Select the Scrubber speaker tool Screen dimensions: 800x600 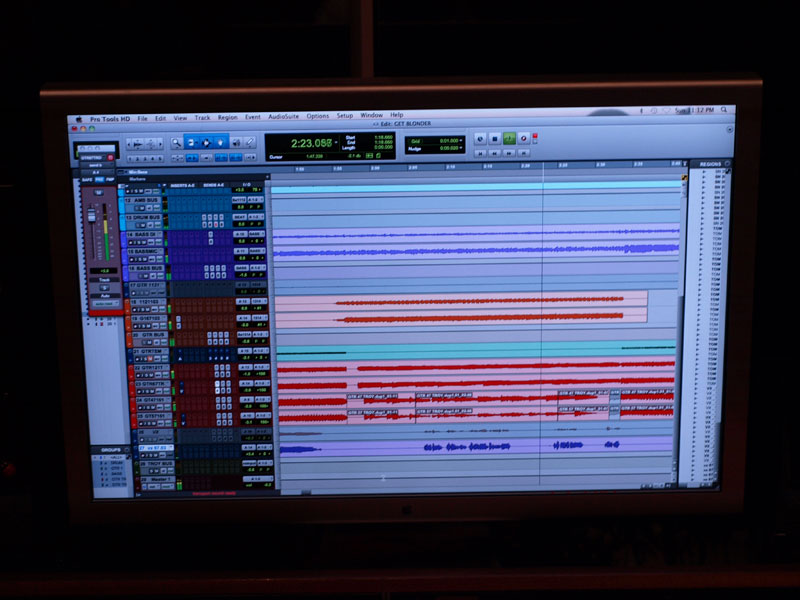236,143
